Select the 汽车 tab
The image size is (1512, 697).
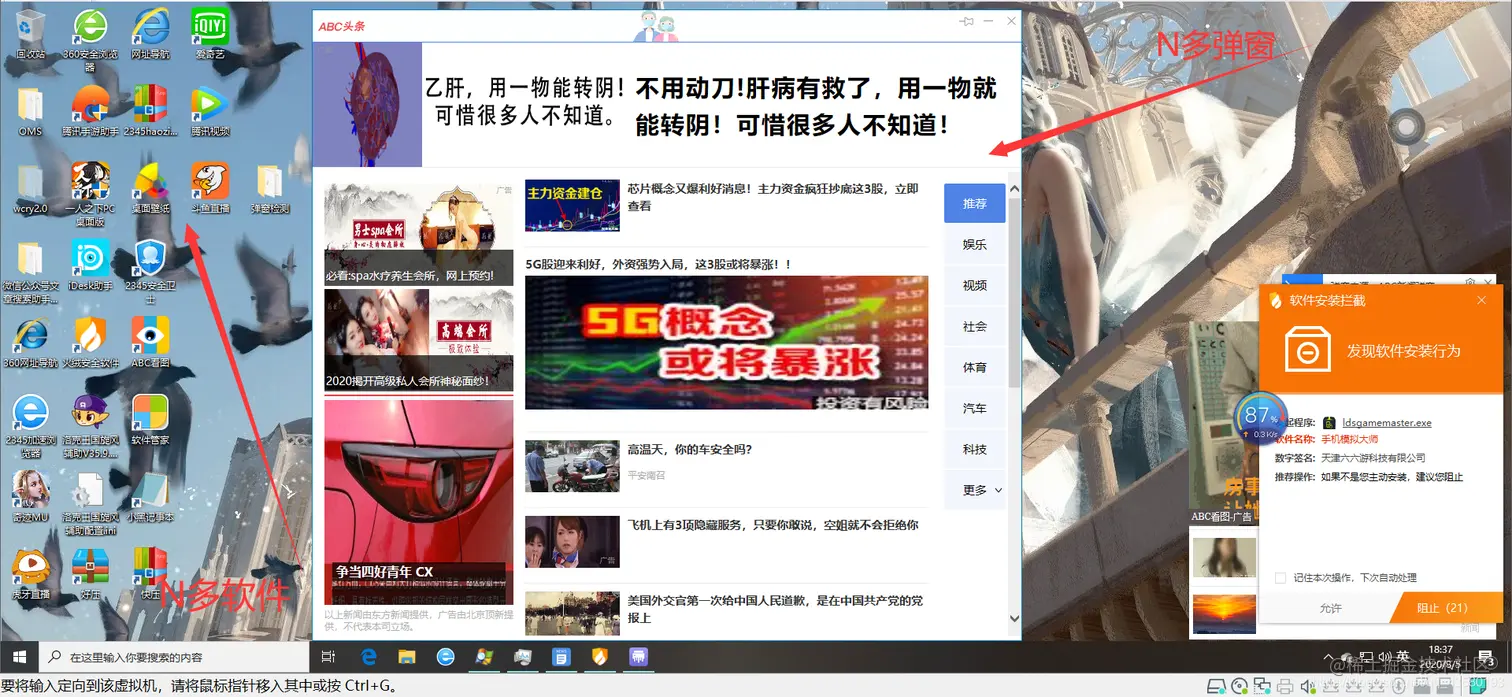click(975, 408)
